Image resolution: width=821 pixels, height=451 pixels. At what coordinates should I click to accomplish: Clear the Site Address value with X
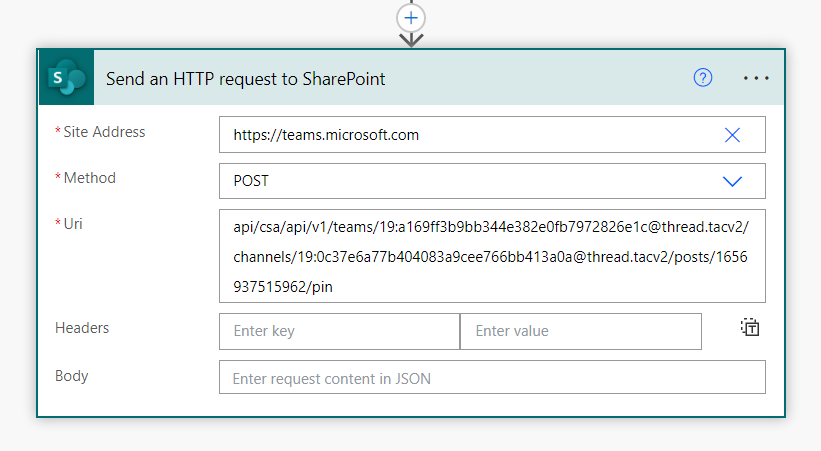[732, 135]
